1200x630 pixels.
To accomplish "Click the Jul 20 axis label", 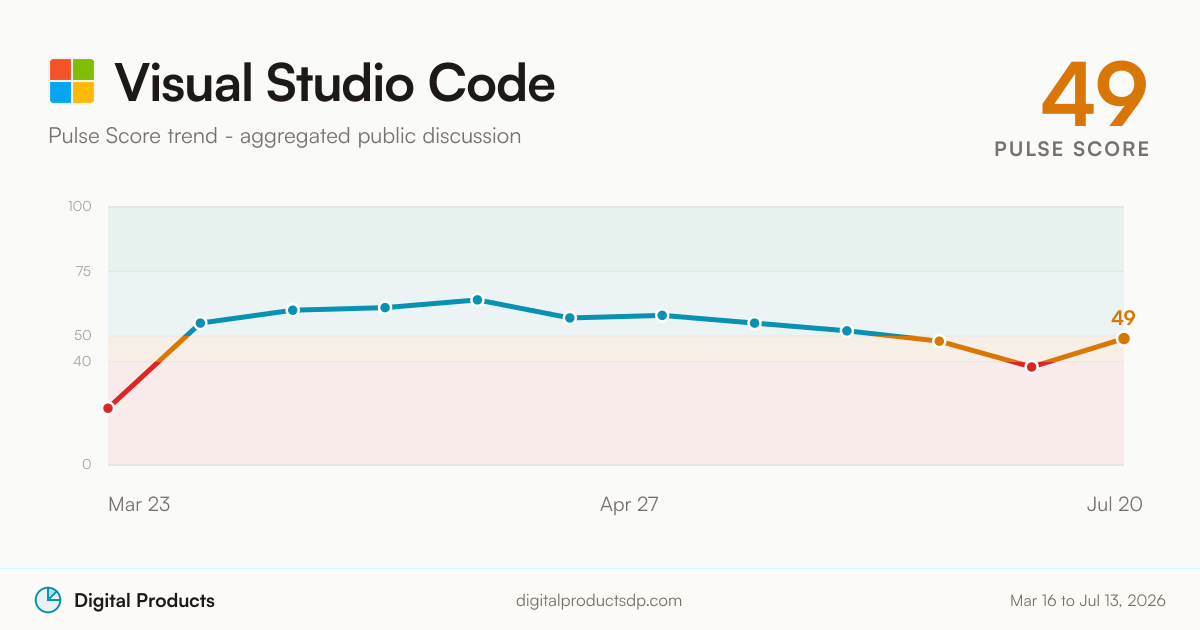I will click(x=1114, y=504).
